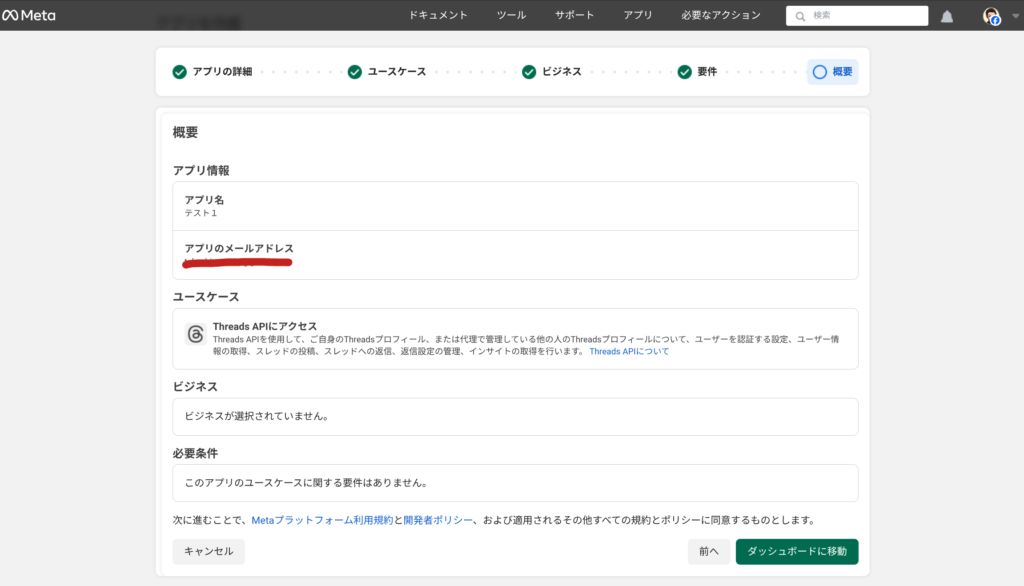Open the アプリ menu
The height and width of the screenshot is (586, 1024).
click(637, 15)
